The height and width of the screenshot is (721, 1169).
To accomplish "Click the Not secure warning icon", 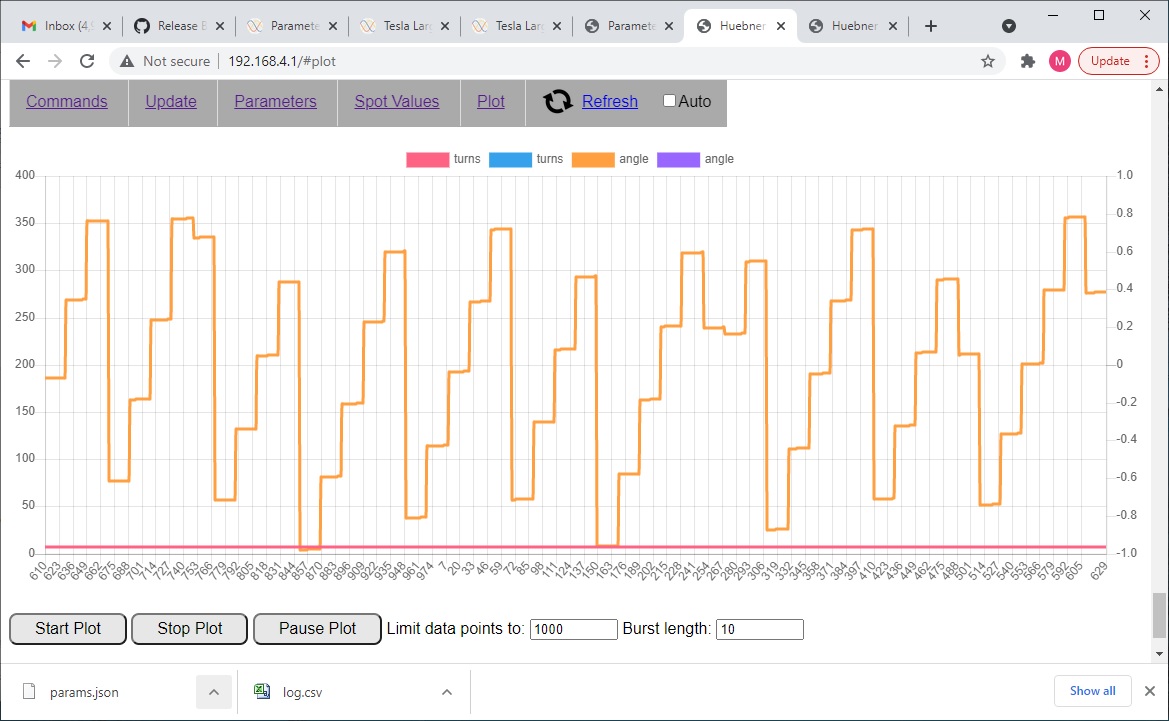I will (x=127, y=61).
